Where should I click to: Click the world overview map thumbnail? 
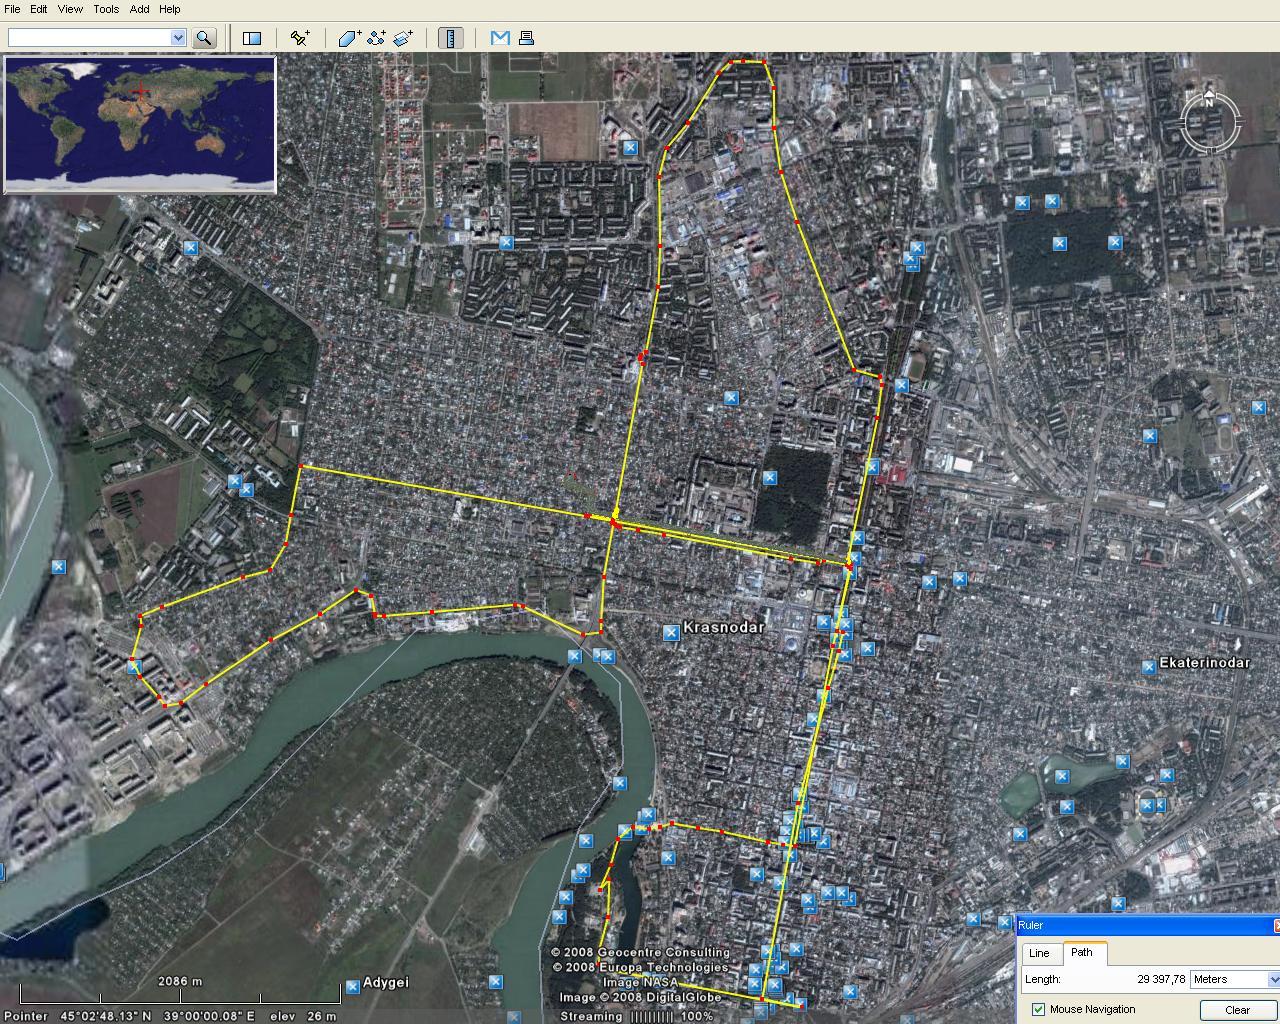point(140,124)
